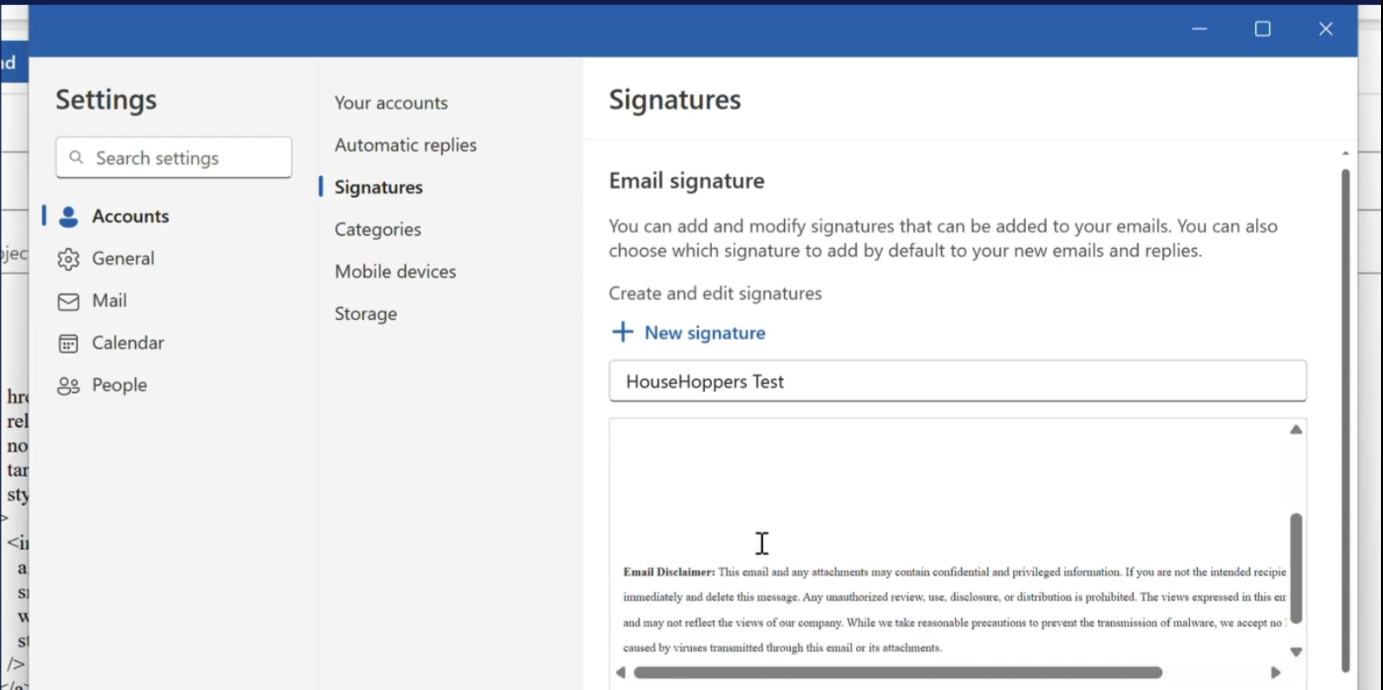Click the magnifier icon in Search settings

tap(77, 158)
